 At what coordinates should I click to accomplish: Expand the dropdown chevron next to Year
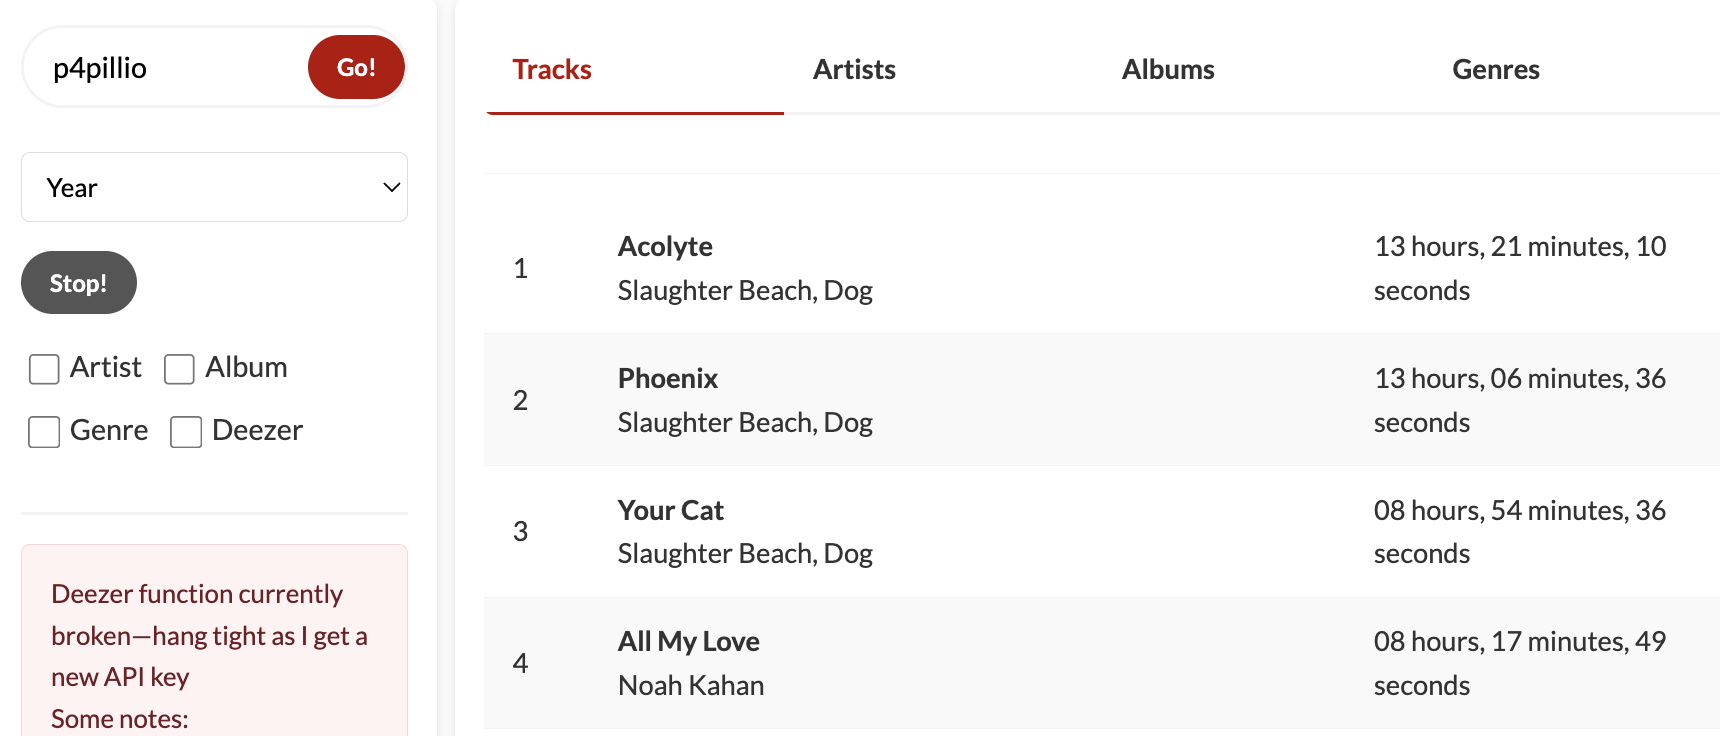point(391,187)
